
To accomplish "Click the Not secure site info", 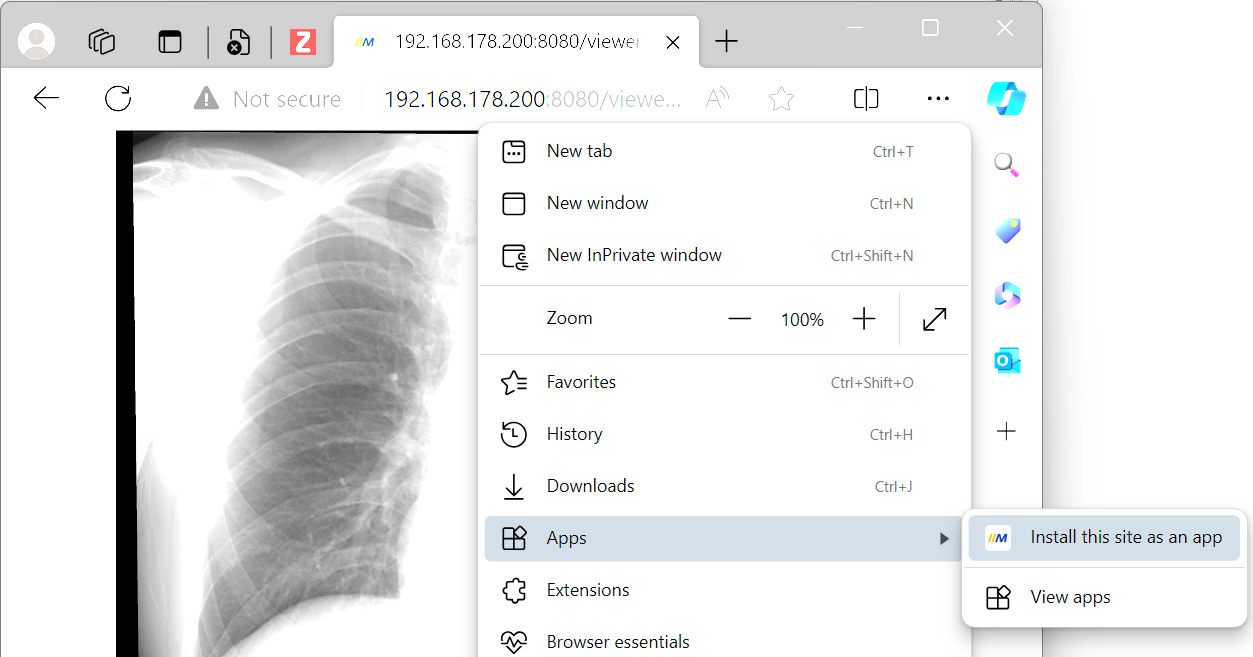I will [268, 99].
